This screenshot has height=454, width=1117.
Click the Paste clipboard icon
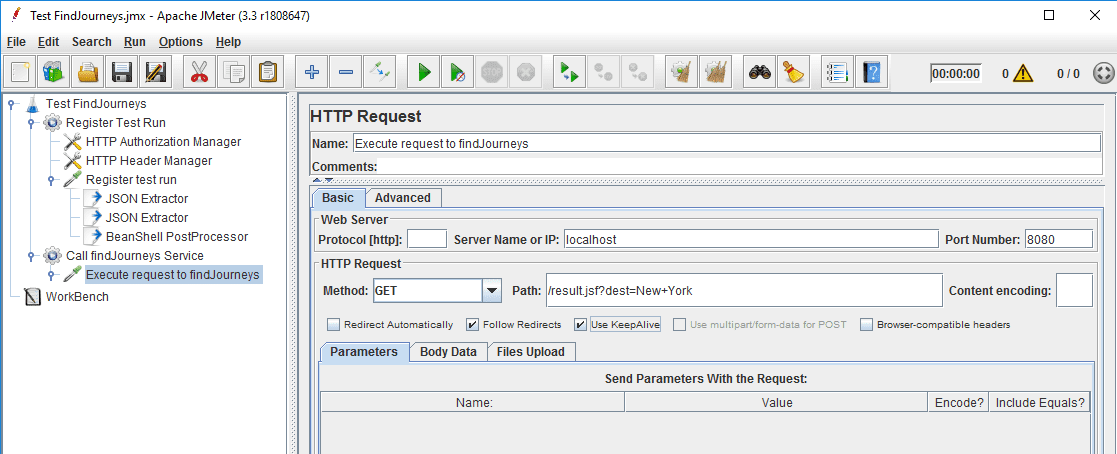coord(267,72)
